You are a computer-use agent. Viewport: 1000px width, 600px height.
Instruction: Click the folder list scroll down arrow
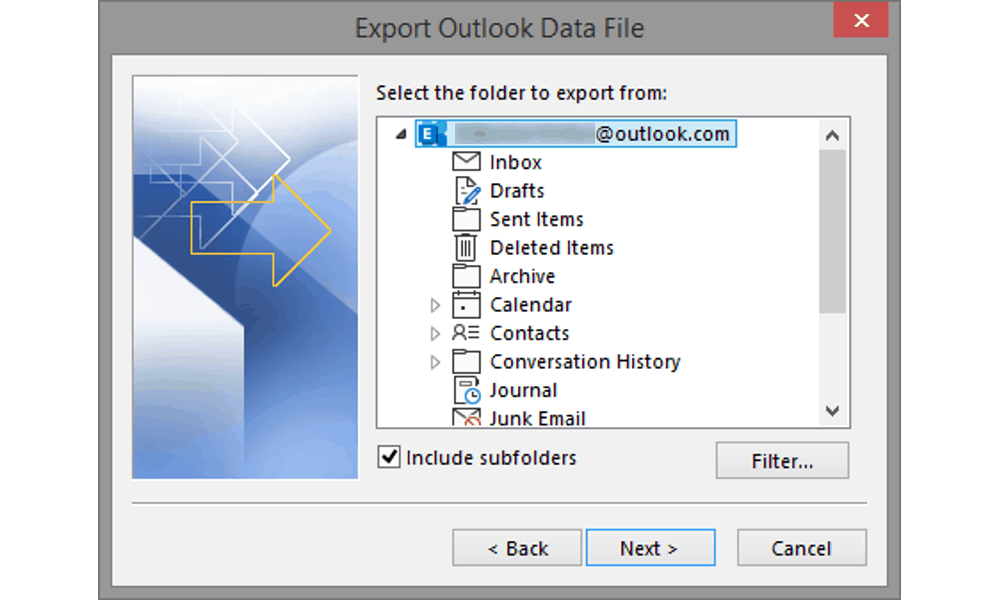[832, 411]
